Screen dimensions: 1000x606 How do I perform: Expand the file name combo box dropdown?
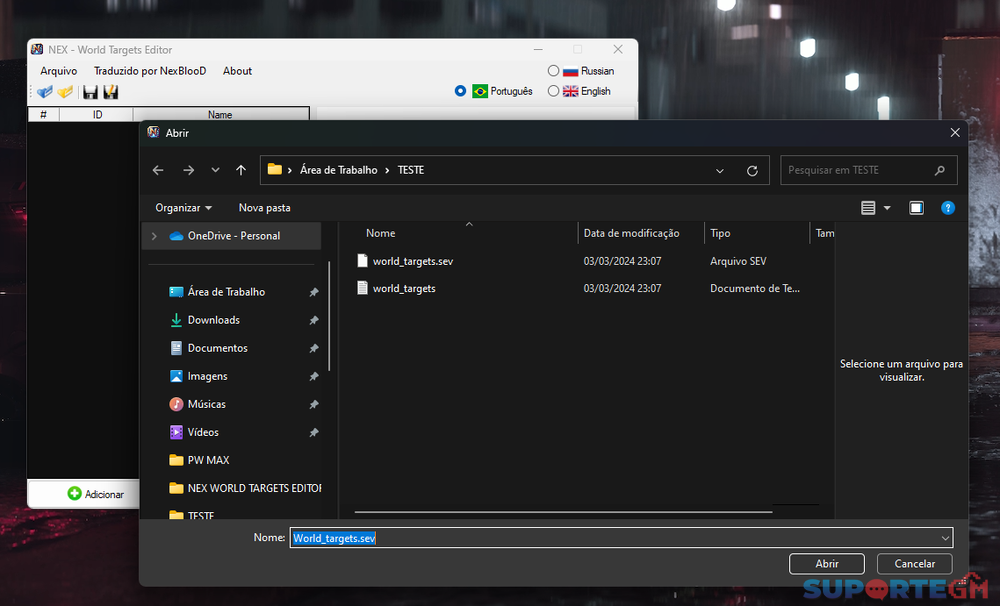[945, 538]
